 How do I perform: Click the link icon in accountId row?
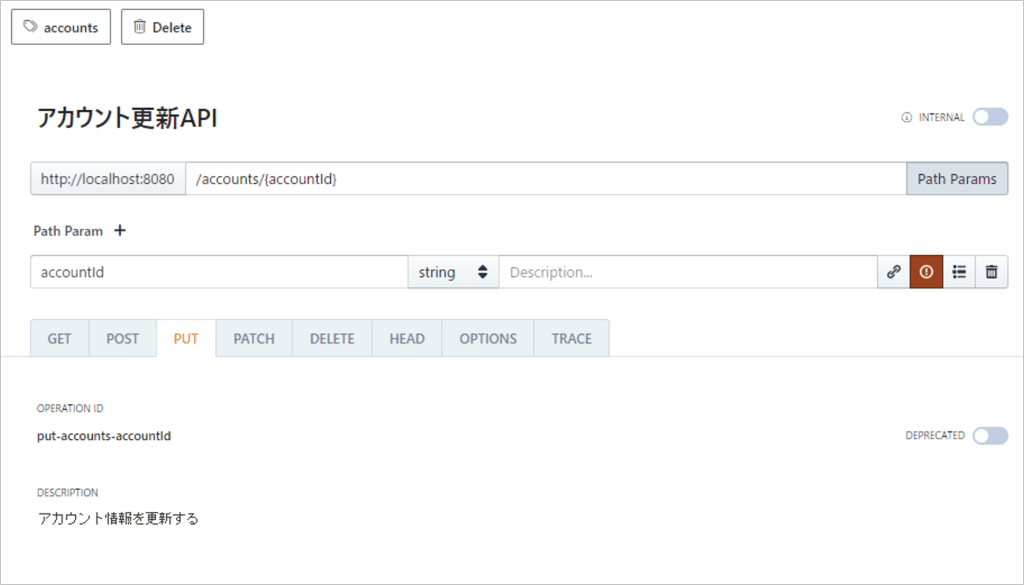(x=894, y=272)
